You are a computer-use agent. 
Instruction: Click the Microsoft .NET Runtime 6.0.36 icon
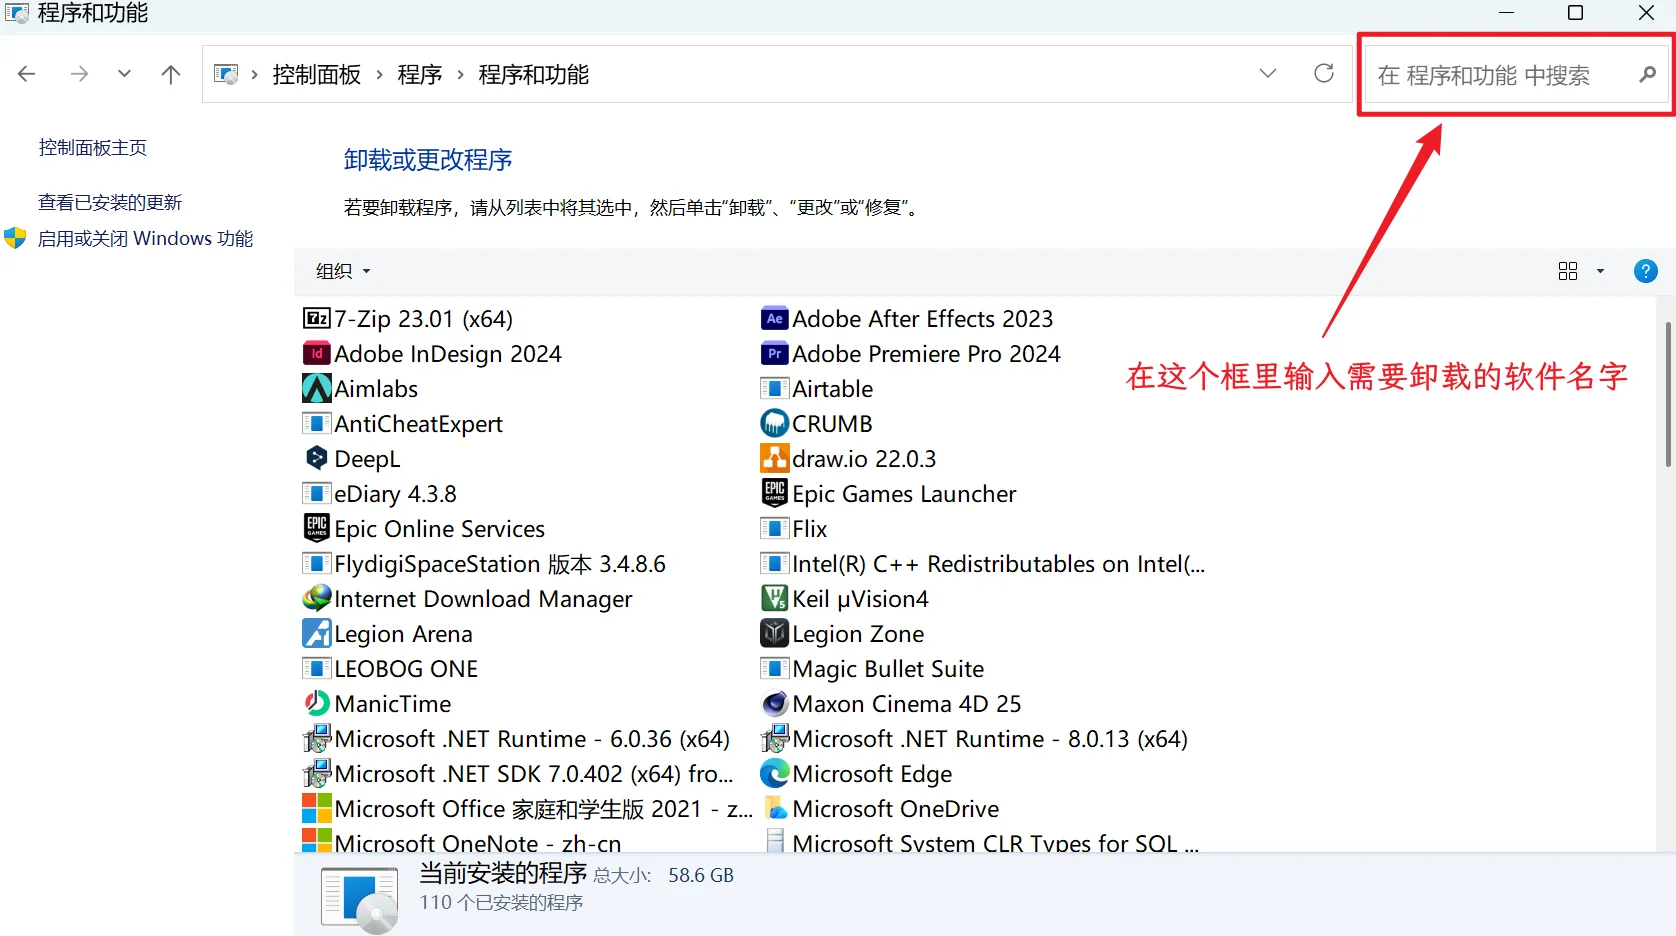tap(316, 739)
